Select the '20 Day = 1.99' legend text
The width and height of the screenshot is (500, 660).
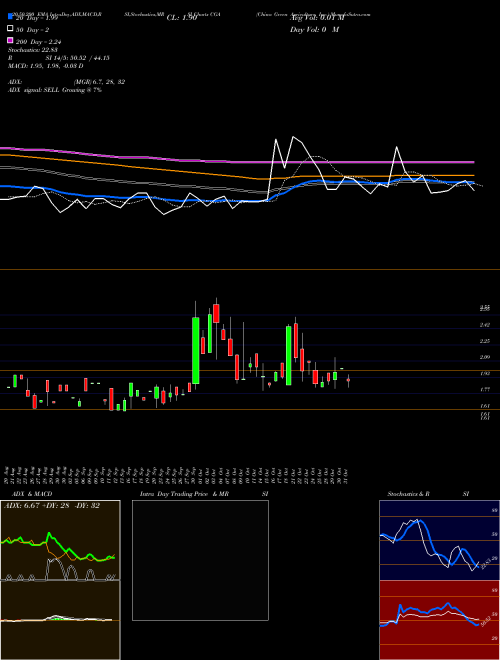click(x=36, y=19)
